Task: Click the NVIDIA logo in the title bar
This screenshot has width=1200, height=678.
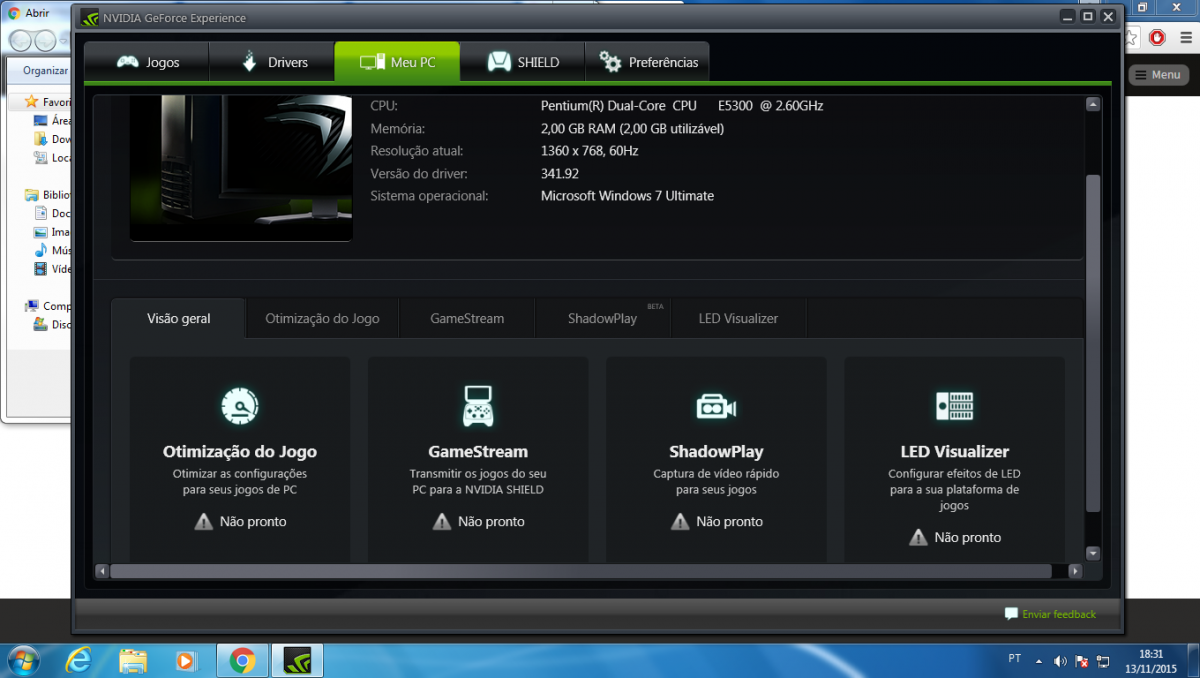Action: click(x=90, y=17)
